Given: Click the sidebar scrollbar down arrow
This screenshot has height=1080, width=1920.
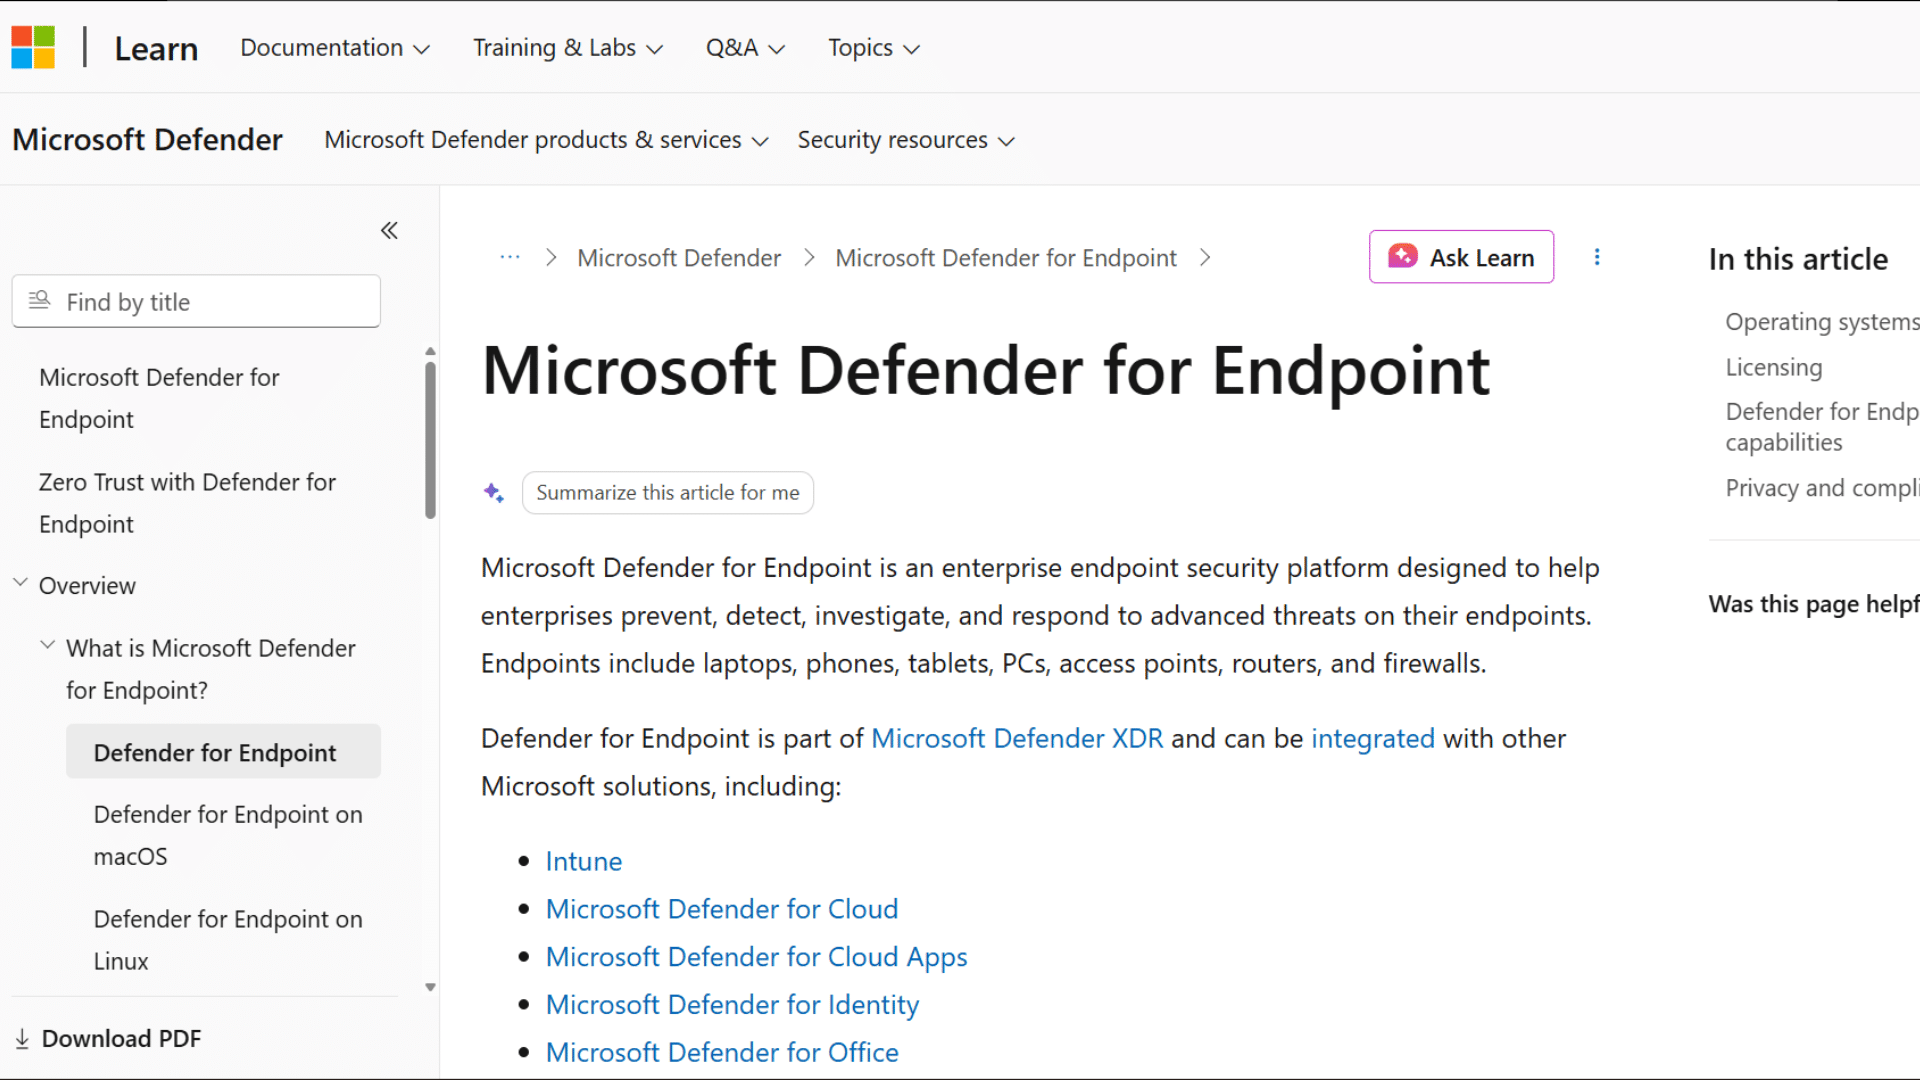Looking at the screenshot, I should point(430,987).
